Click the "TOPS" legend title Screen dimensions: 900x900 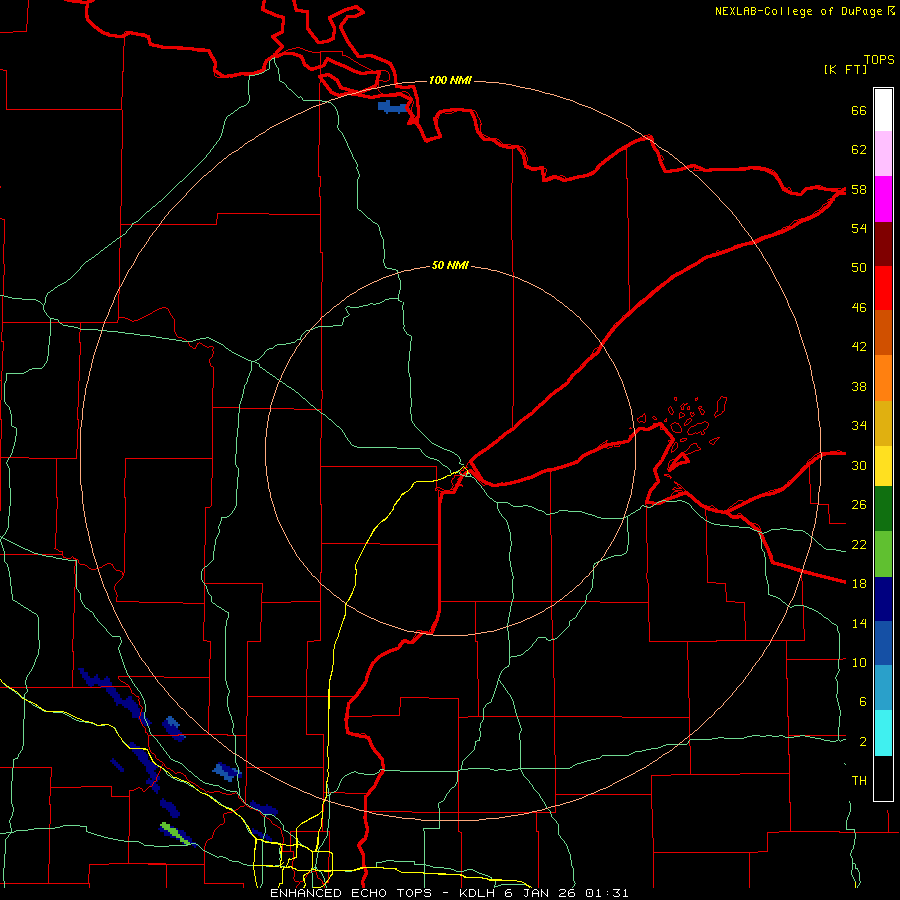[x=879, y=60]
